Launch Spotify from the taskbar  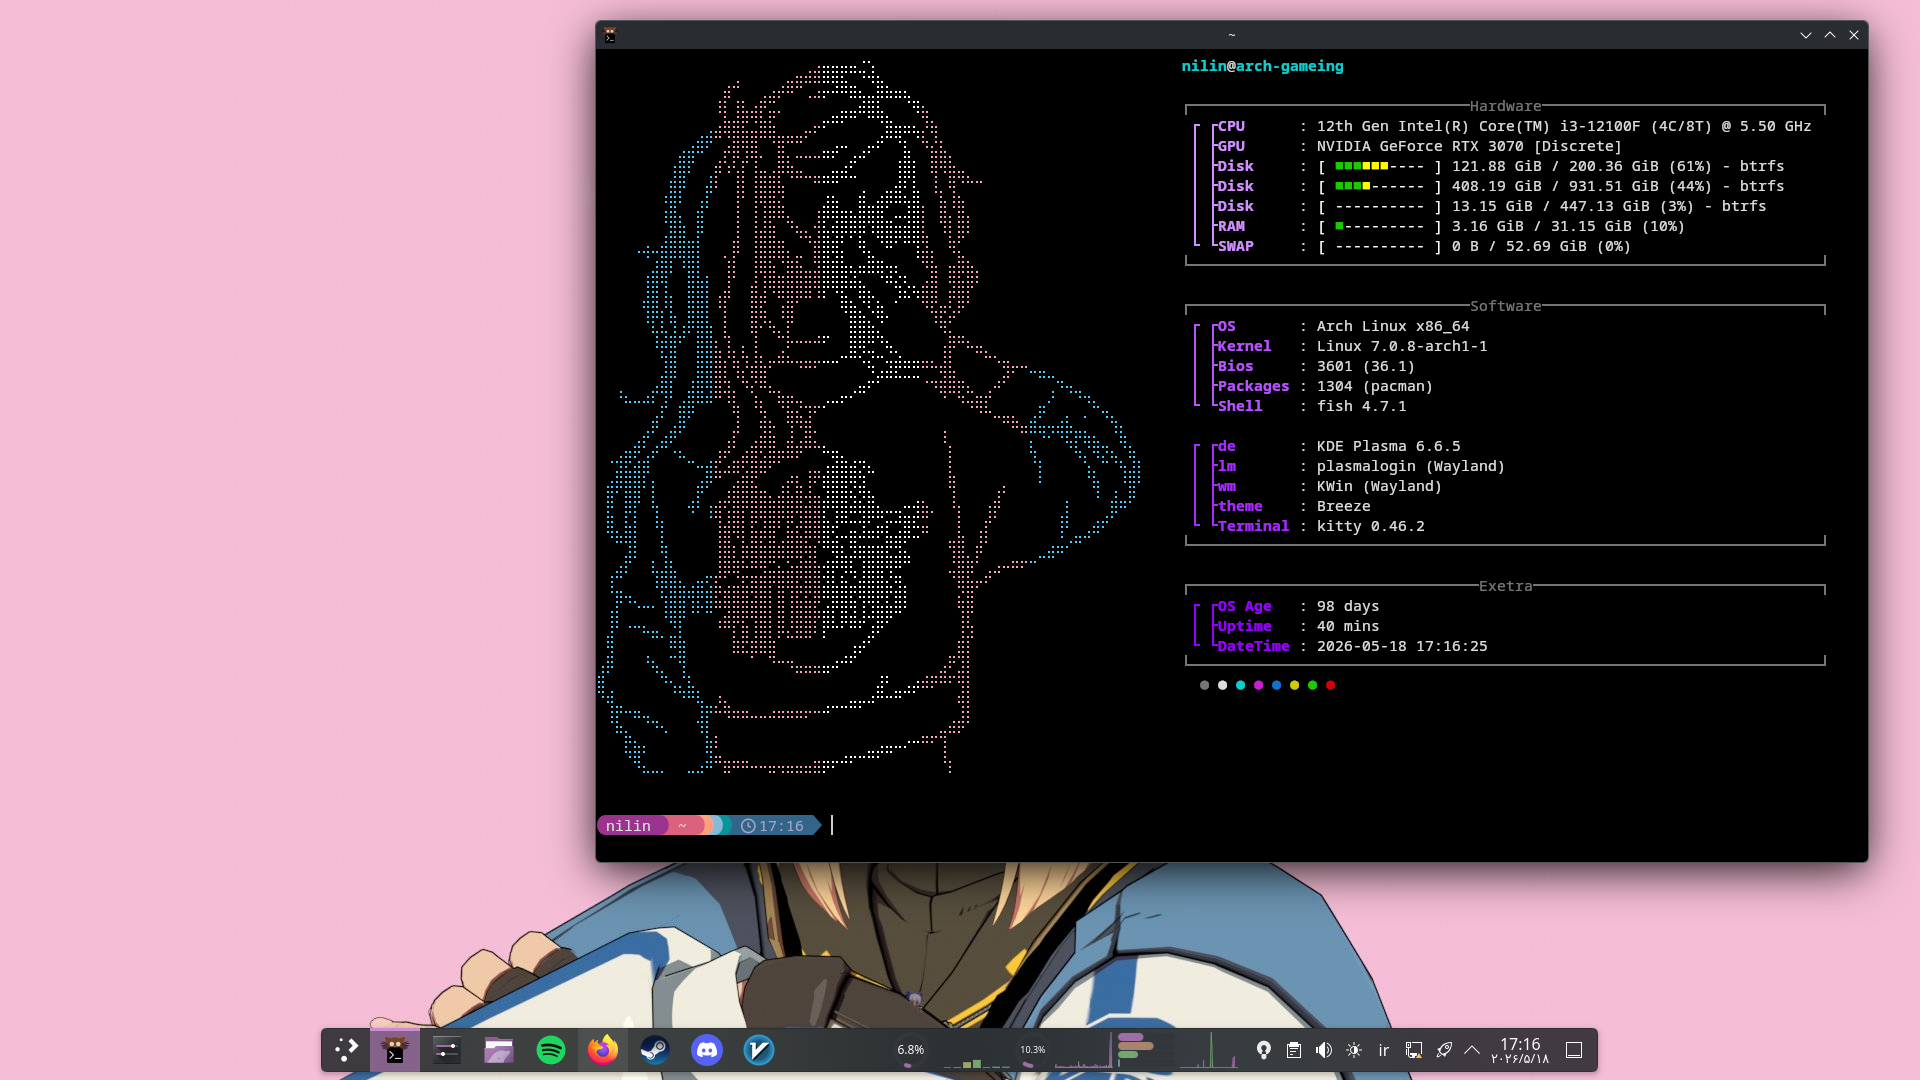coord(551,1050)
